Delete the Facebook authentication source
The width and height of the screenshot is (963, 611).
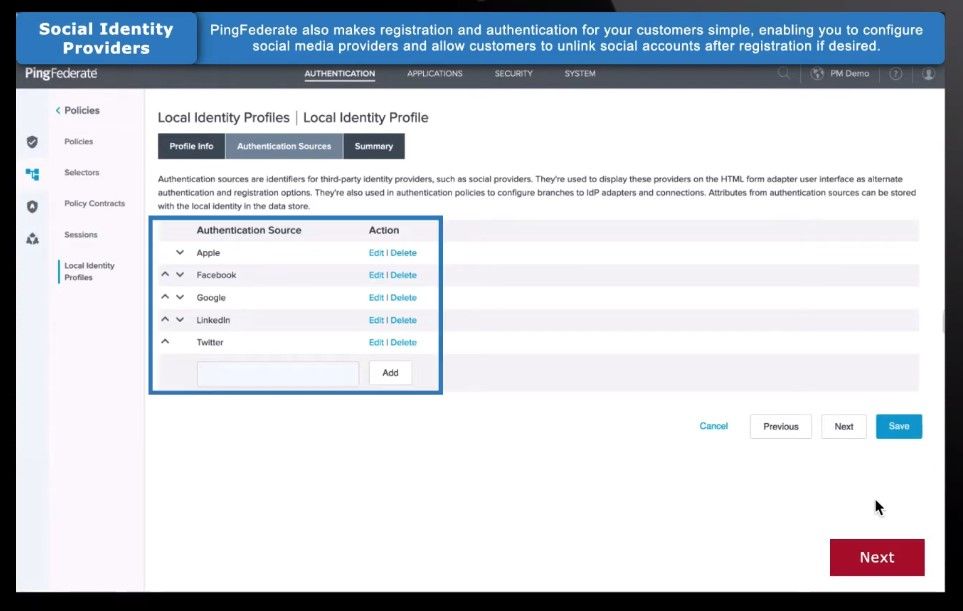[404, 275]
